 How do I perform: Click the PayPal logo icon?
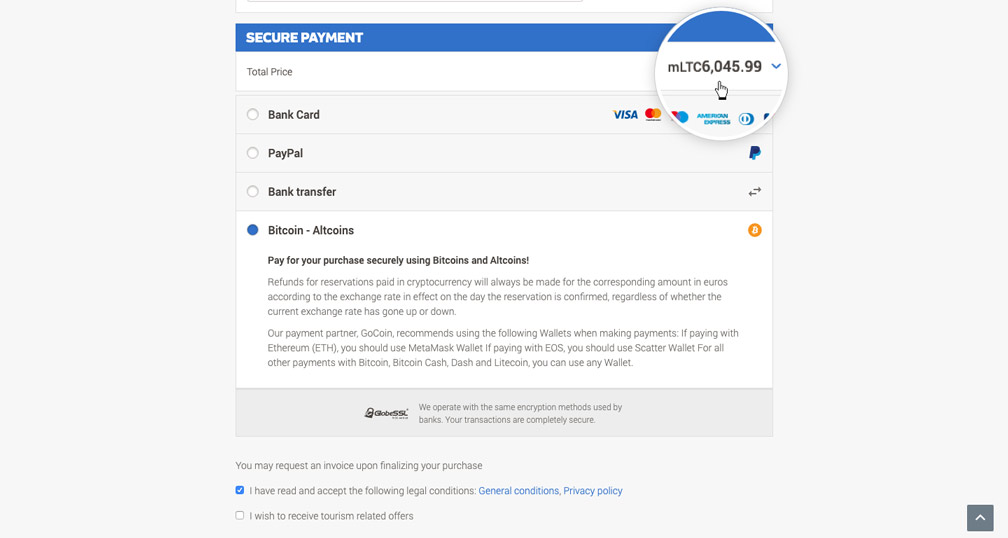click(755, 153)
